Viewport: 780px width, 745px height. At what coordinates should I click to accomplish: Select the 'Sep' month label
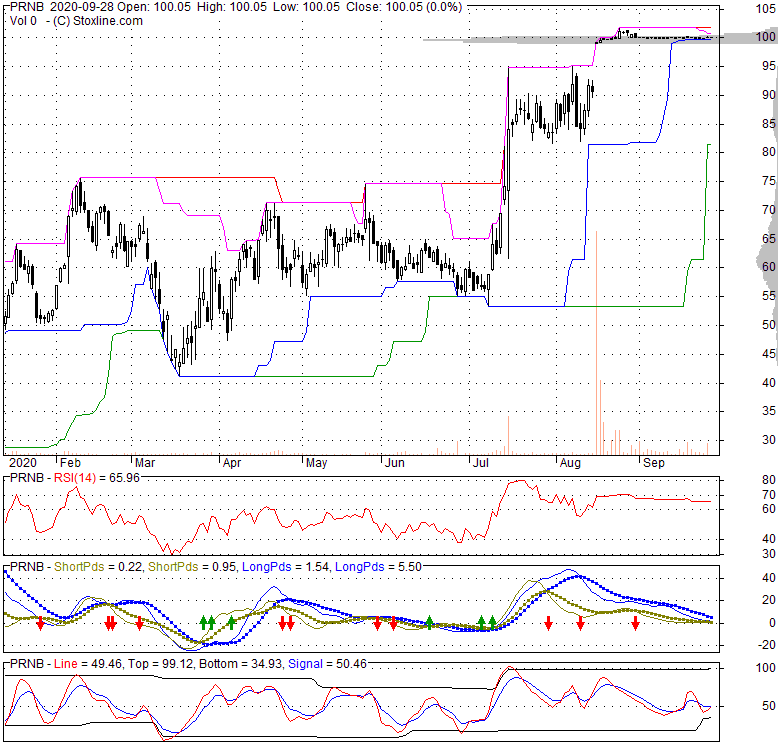(x=654, y=463)
